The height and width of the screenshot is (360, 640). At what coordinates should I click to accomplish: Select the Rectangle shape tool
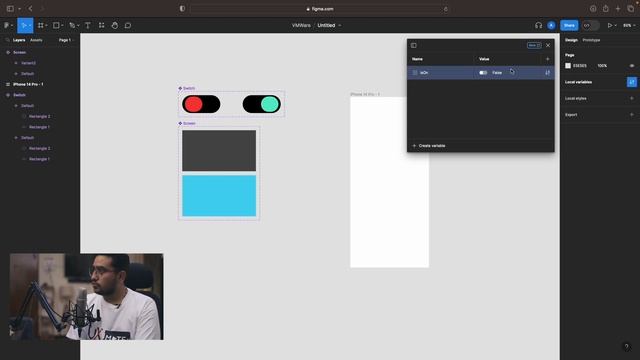tap(56, 25)
